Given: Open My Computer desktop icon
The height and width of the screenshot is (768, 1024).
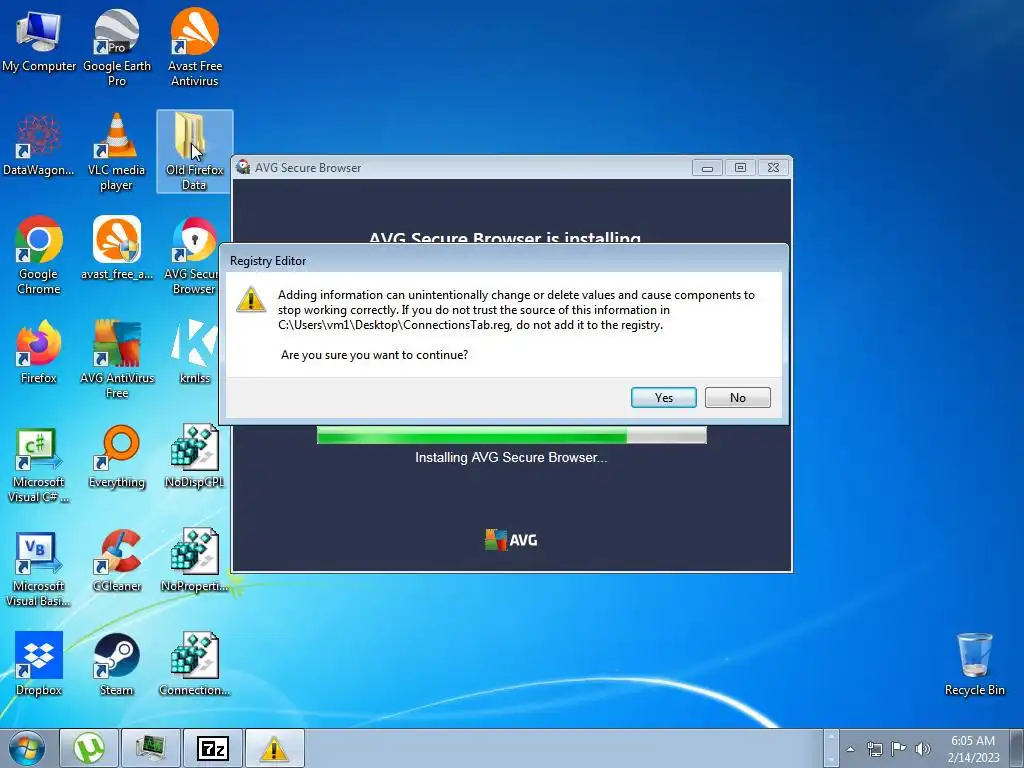Looking at the screenshot, I should coord(39,40).
